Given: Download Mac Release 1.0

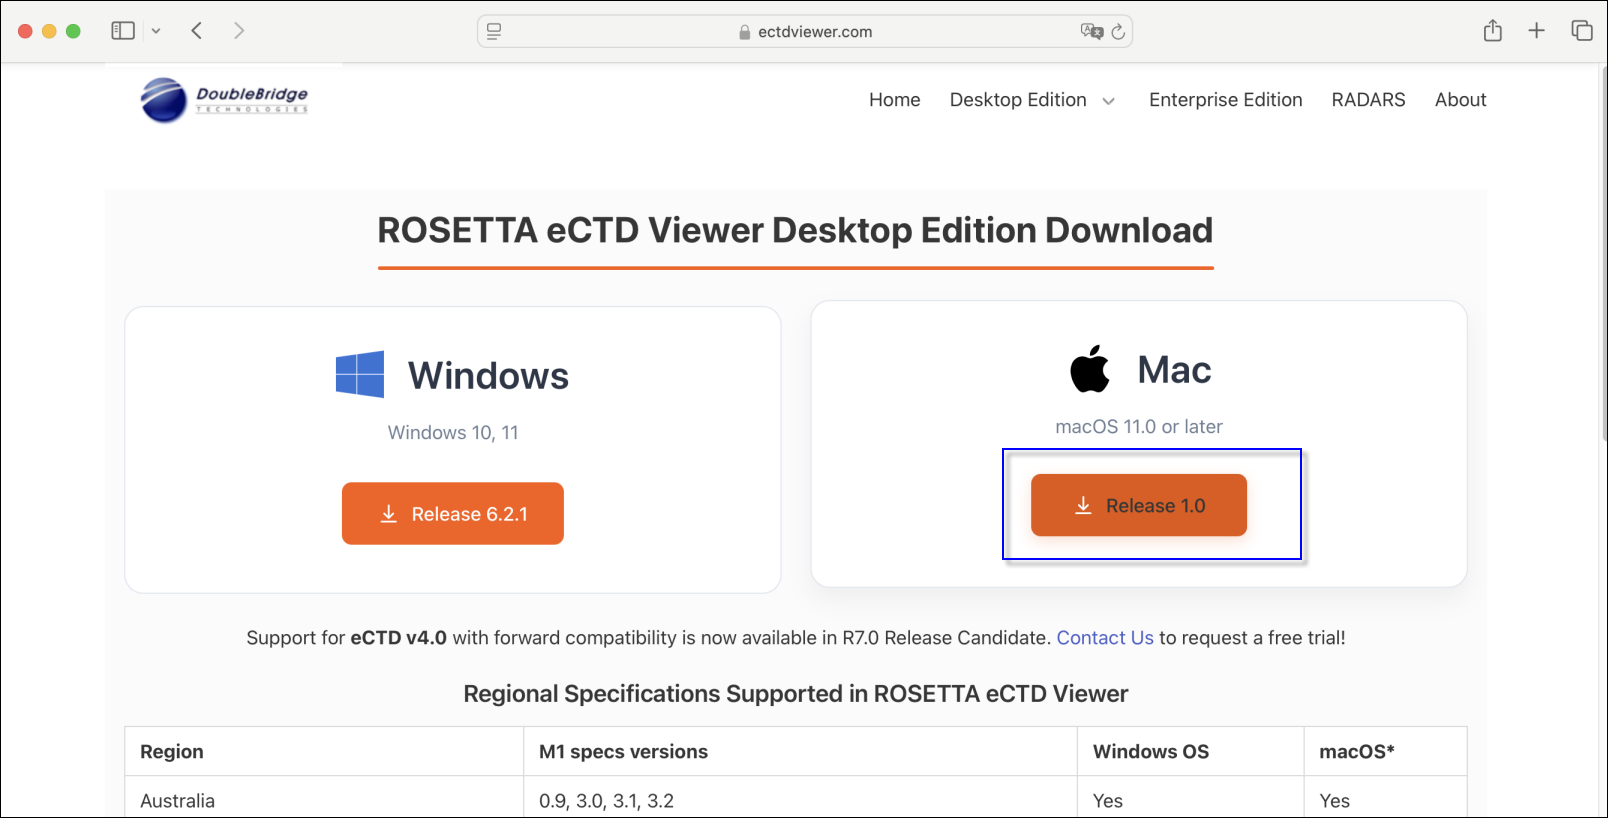Looking at the screenshot, I should (x=1138, y=506).
